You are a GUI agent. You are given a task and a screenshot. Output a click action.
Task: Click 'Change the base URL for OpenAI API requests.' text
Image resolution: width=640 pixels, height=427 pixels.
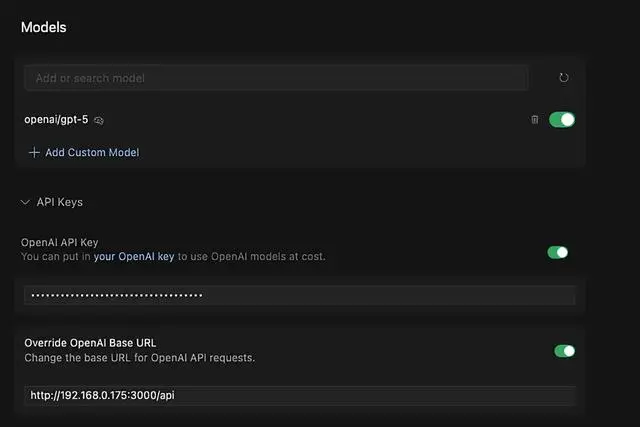pos(140,358)
